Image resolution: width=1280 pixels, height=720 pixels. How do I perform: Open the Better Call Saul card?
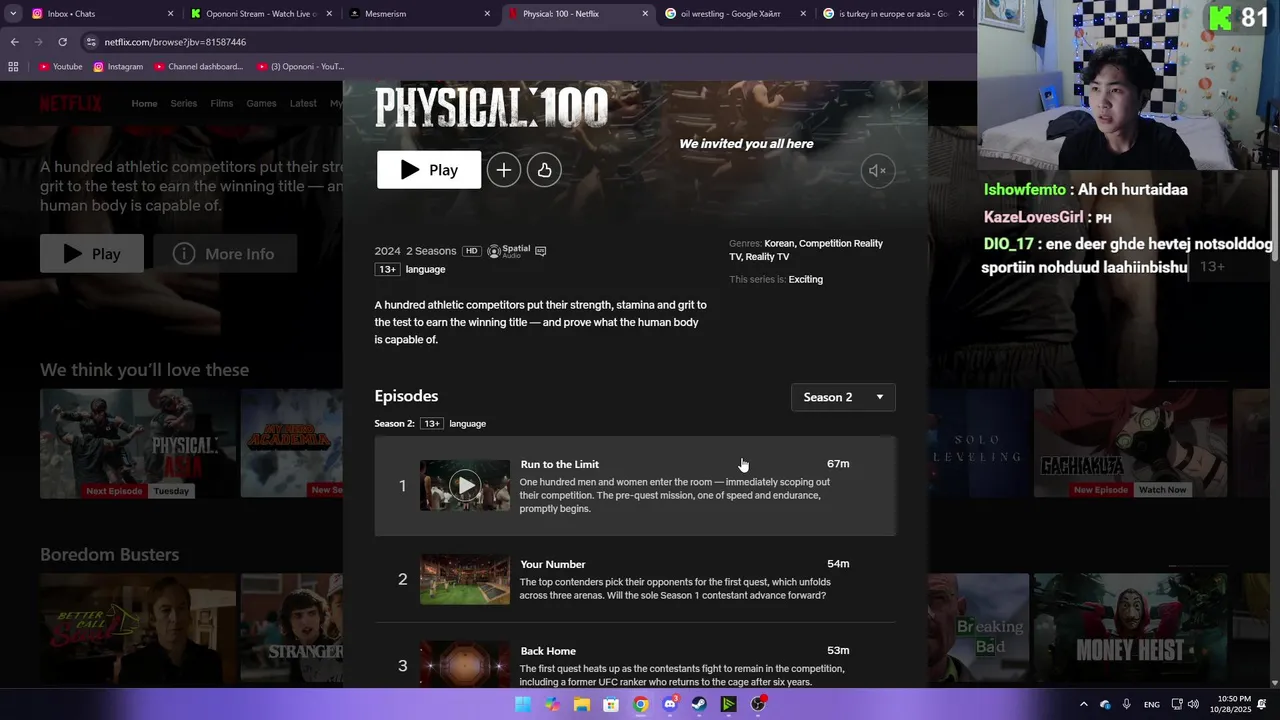coord(138,628)
